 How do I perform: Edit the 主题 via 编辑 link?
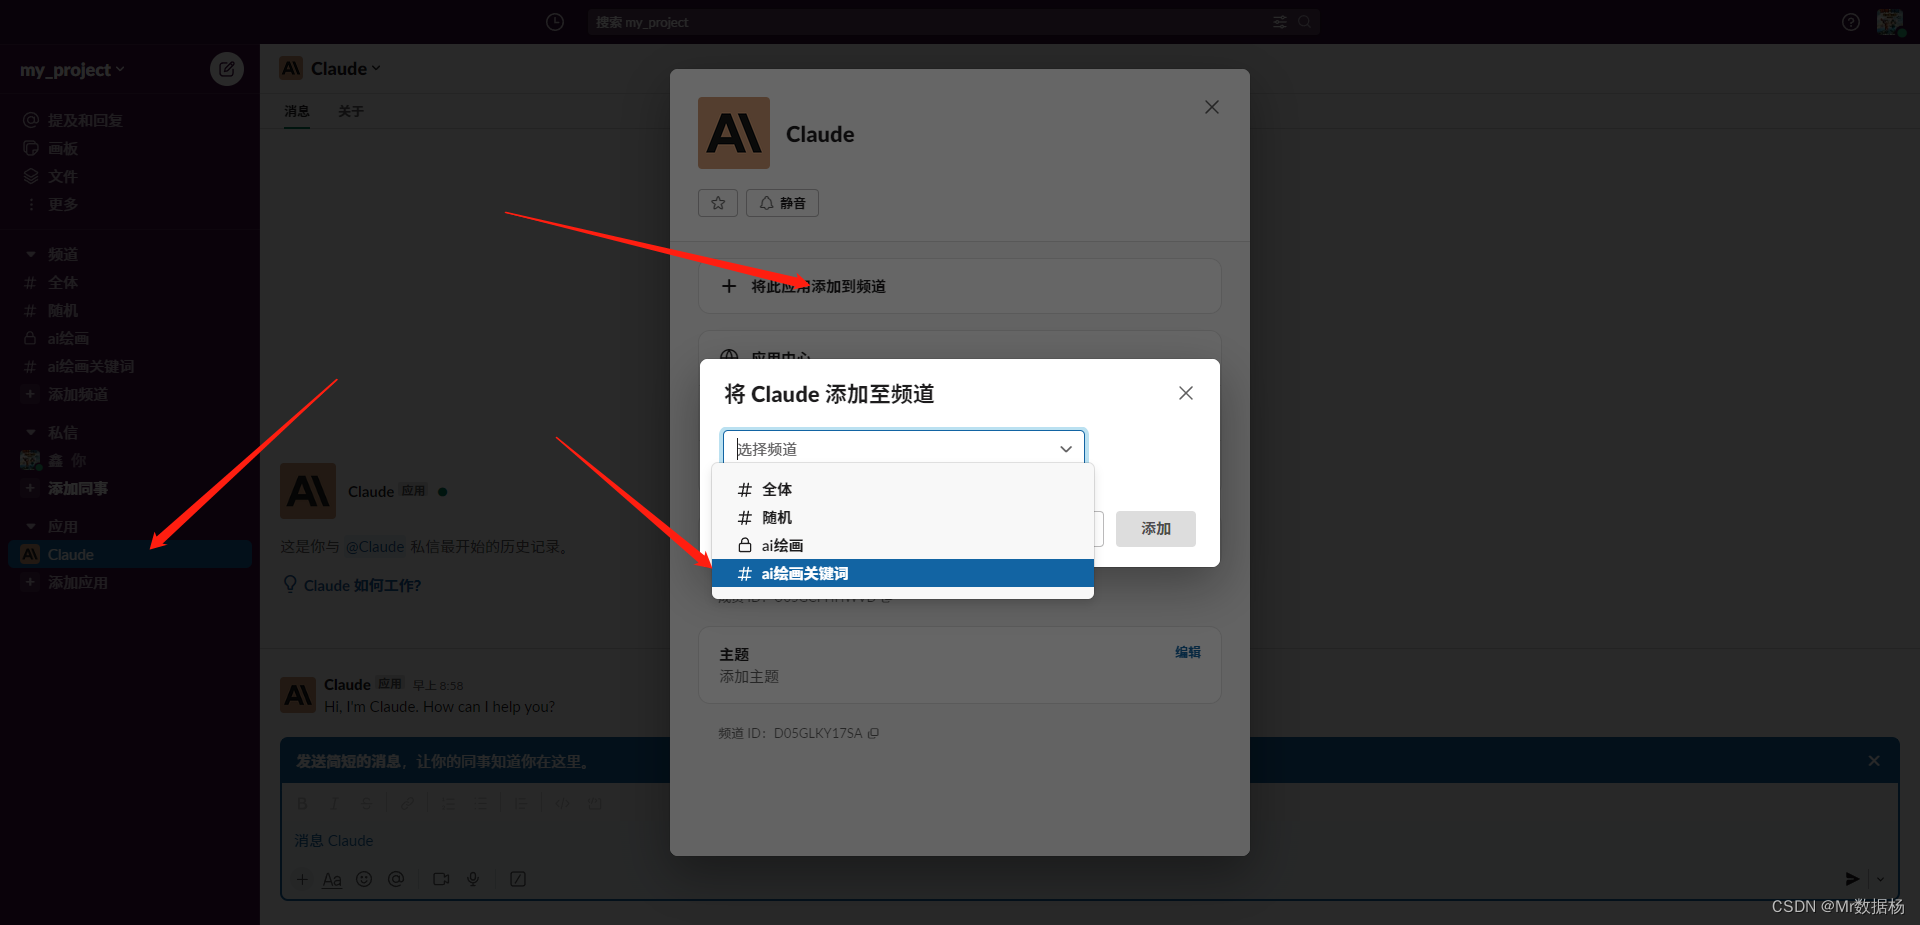[x=1188, y=652]
